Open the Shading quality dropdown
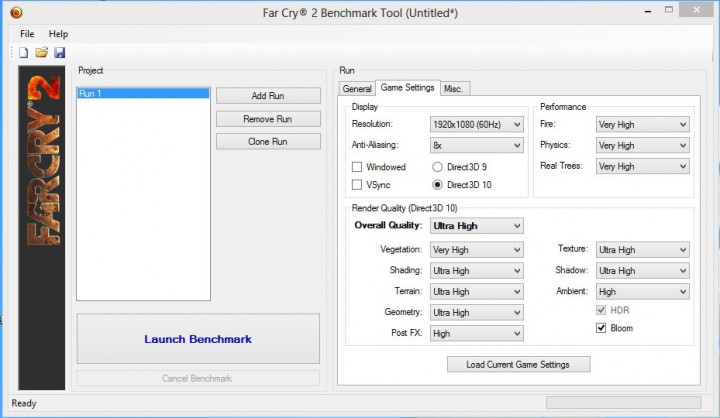Screen dimensions: 720x418 click(x=477, y=271)
